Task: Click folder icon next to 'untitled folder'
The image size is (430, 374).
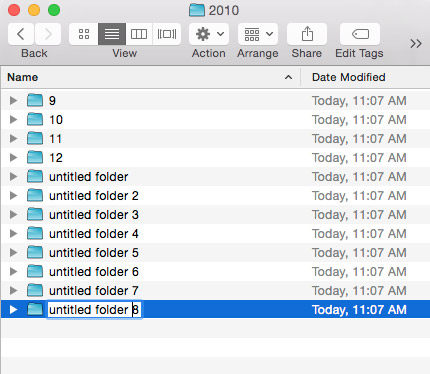Action: (35, 176)
